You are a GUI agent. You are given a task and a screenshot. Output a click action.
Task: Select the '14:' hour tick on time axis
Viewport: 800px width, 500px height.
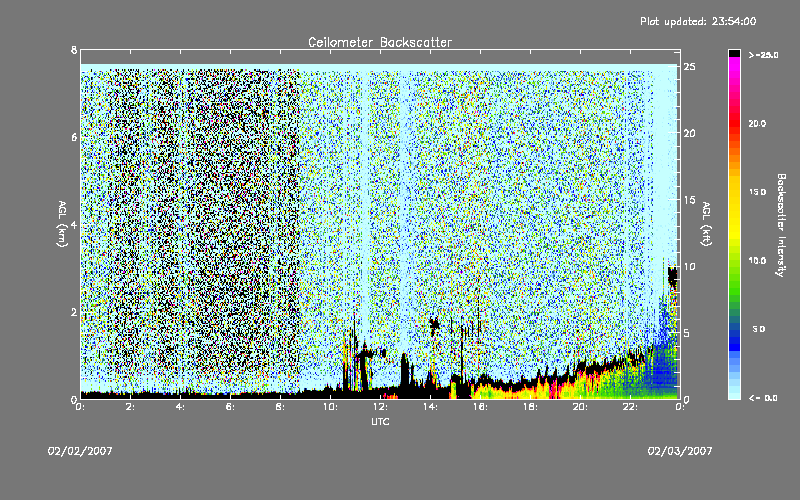[430, 407]
